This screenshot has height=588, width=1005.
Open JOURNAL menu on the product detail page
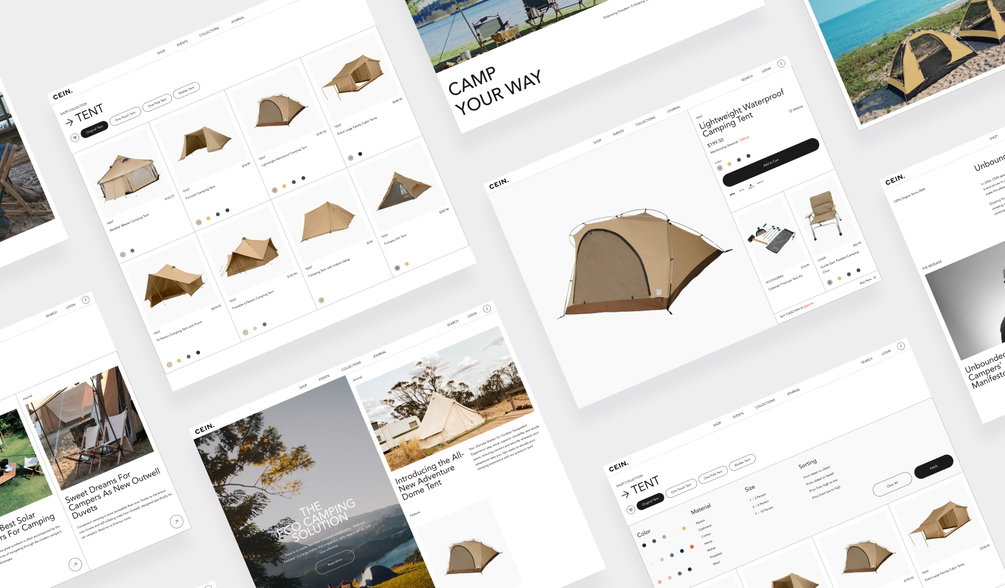(x=674, y=109)
